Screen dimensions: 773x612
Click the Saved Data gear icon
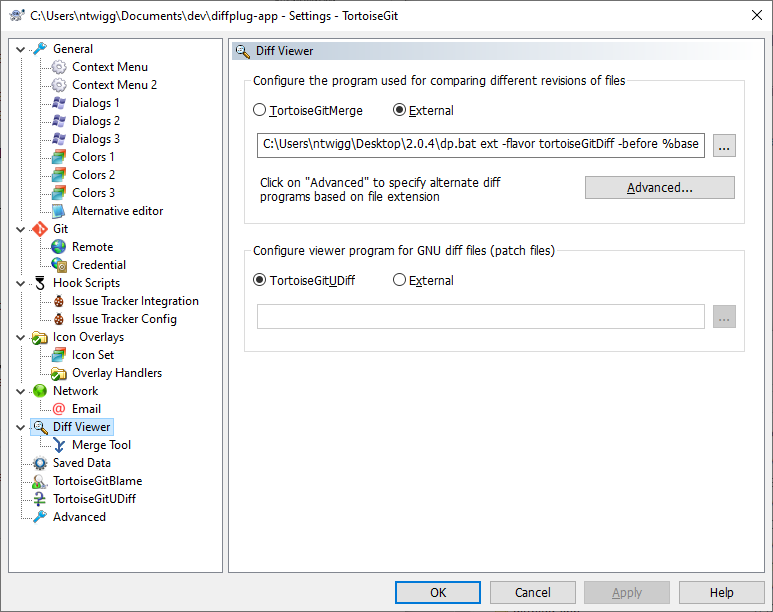(x=40, y=463)
